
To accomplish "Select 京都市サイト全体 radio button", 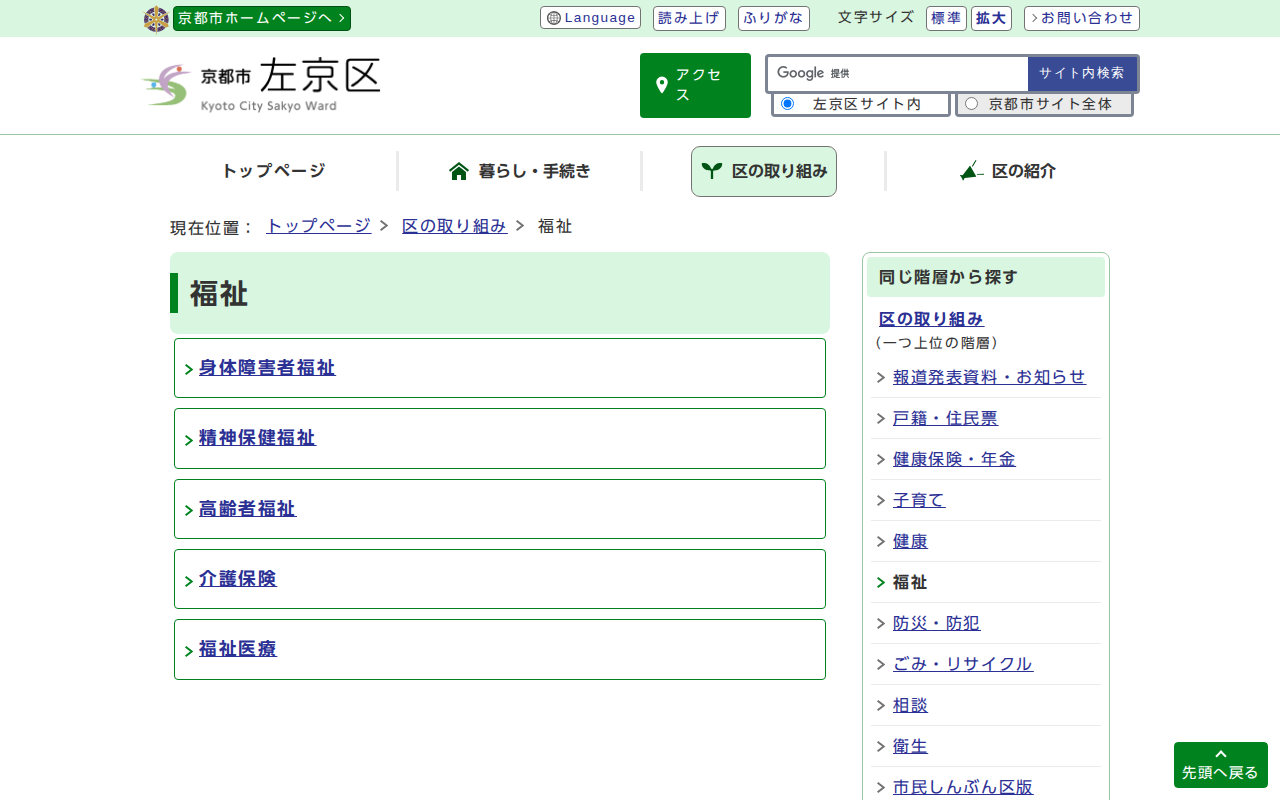I will tap(971, 104).
